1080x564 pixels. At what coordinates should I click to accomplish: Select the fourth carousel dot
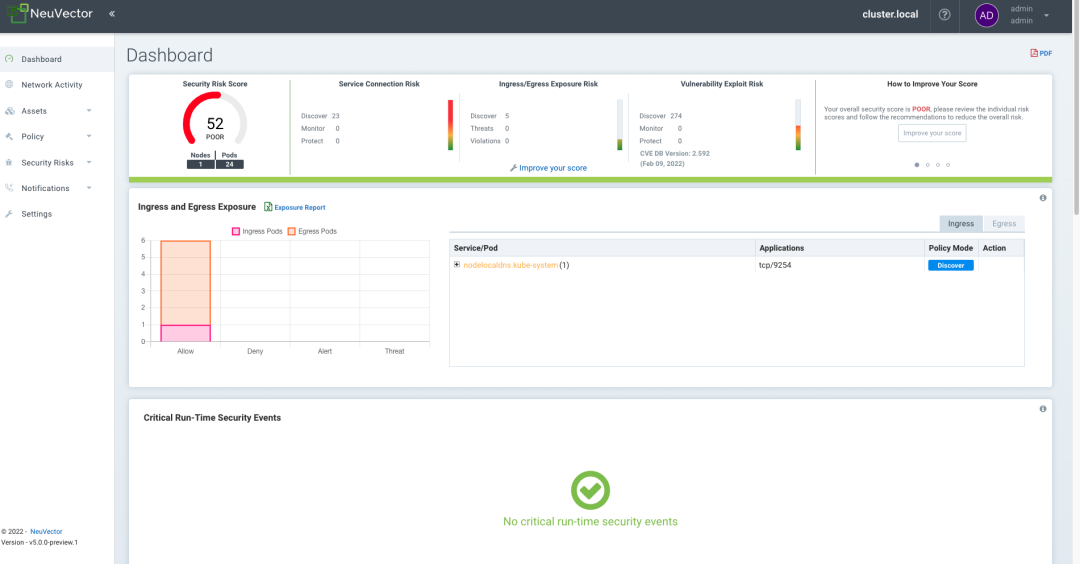pyautogui.click(x=948, y=165)
